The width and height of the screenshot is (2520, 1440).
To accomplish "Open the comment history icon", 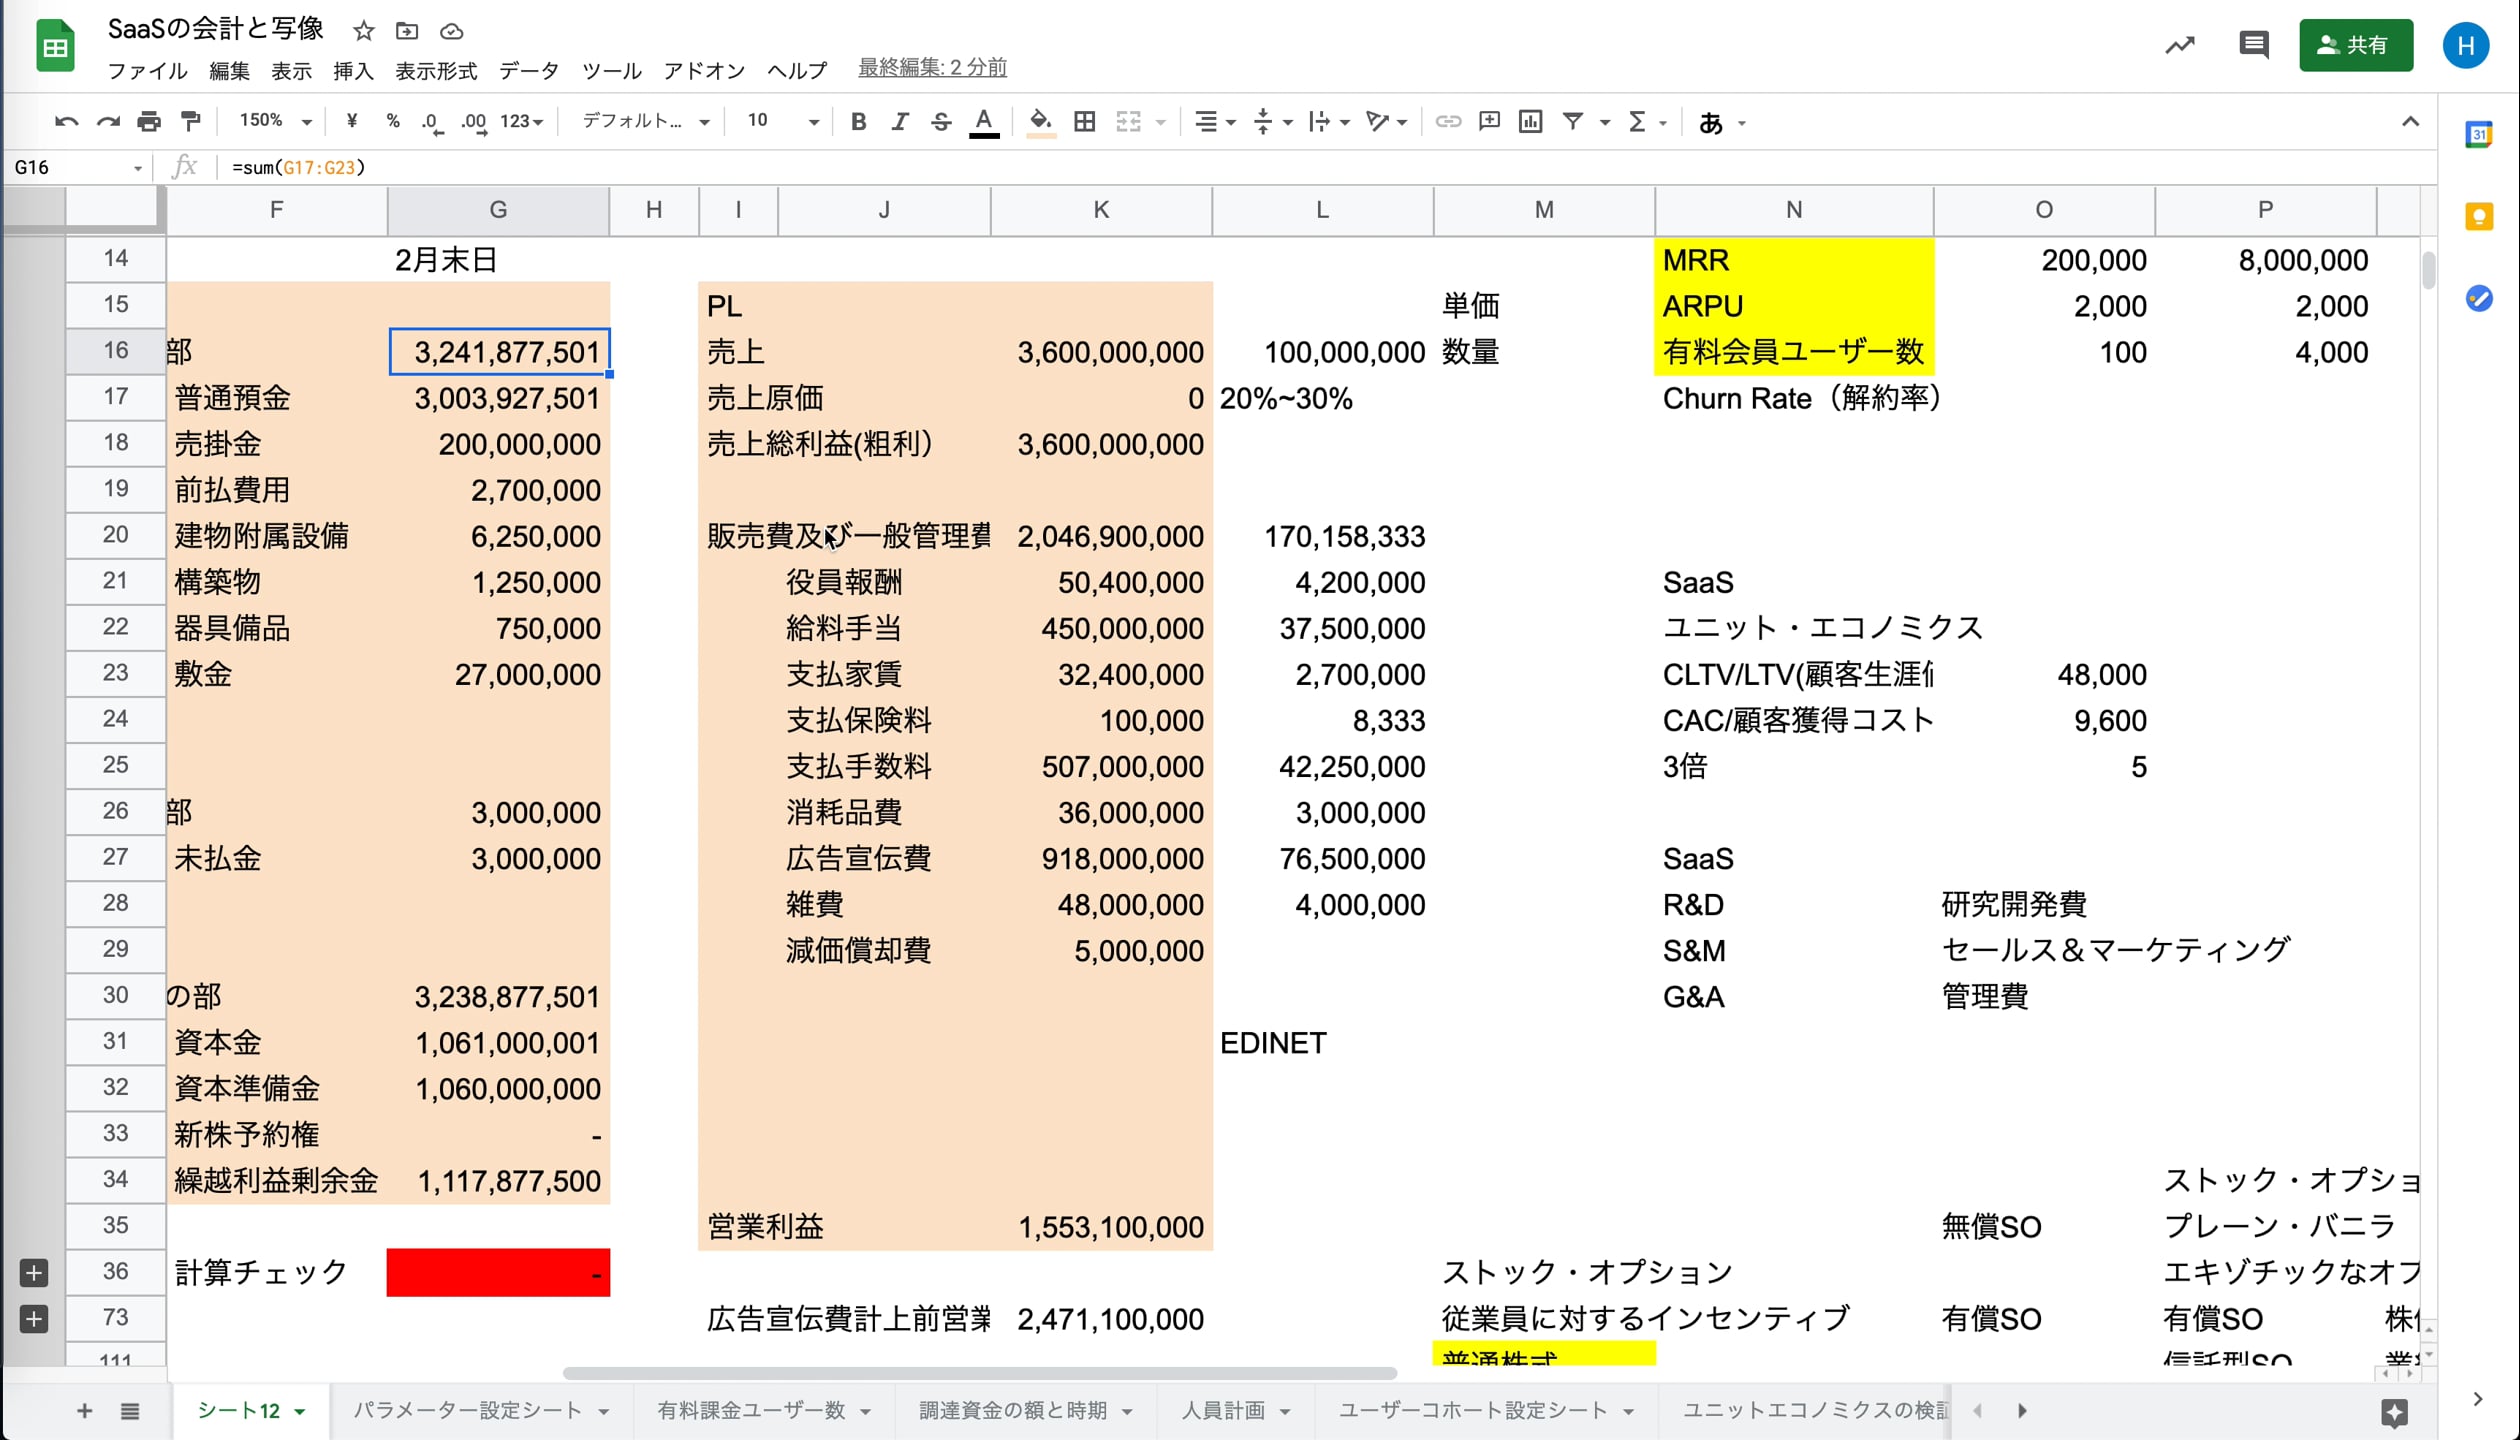I will tap(2253, 45).
